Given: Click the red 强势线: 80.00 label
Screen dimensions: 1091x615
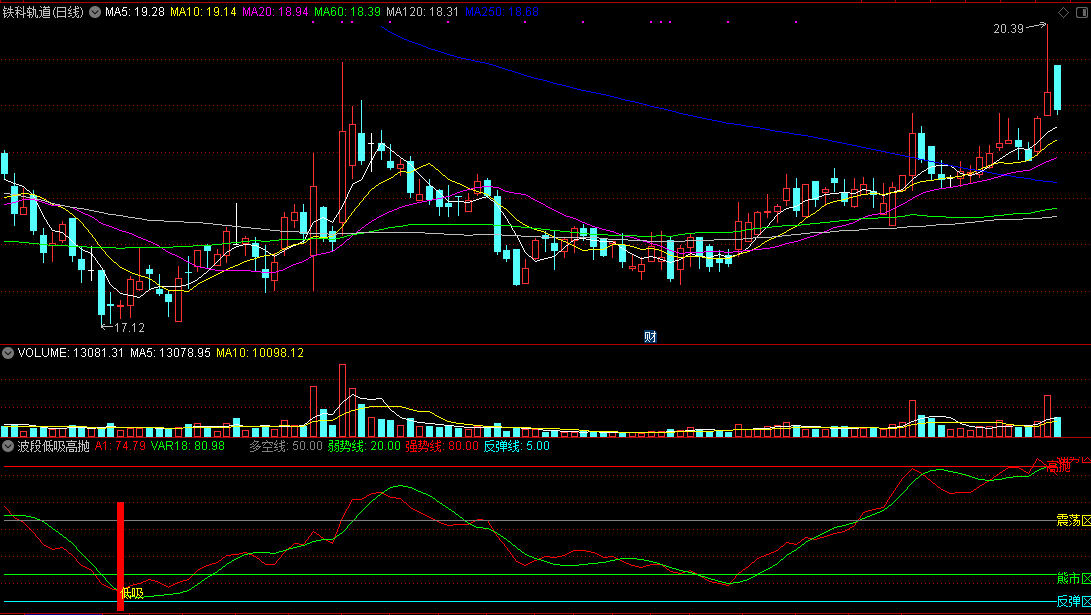Looking at the screenshot, I should [443, 446].
